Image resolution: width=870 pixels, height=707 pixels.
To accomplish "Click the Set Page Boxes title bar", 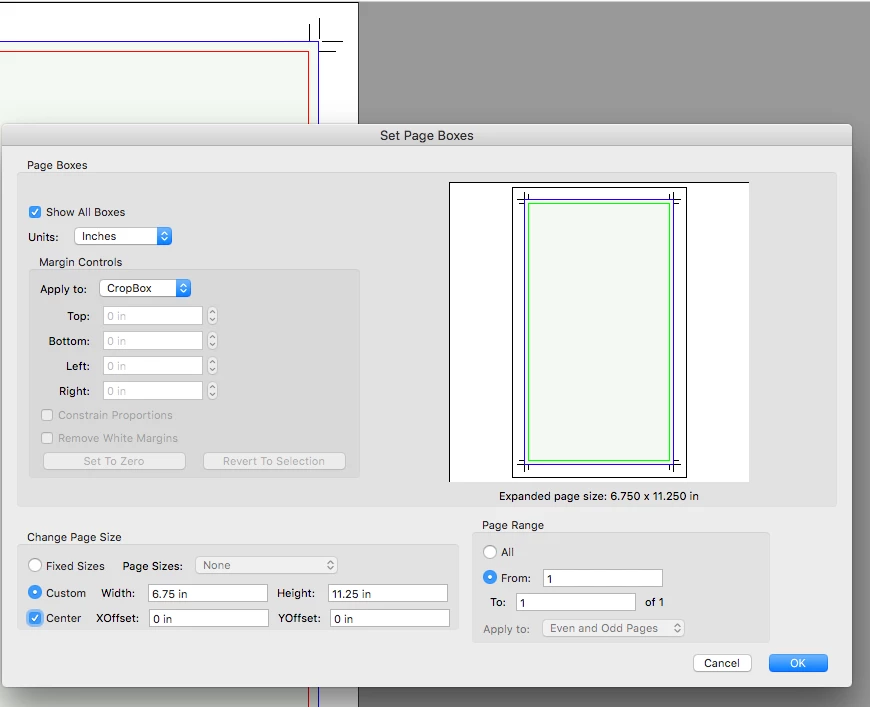I will [x=427, y=135].
